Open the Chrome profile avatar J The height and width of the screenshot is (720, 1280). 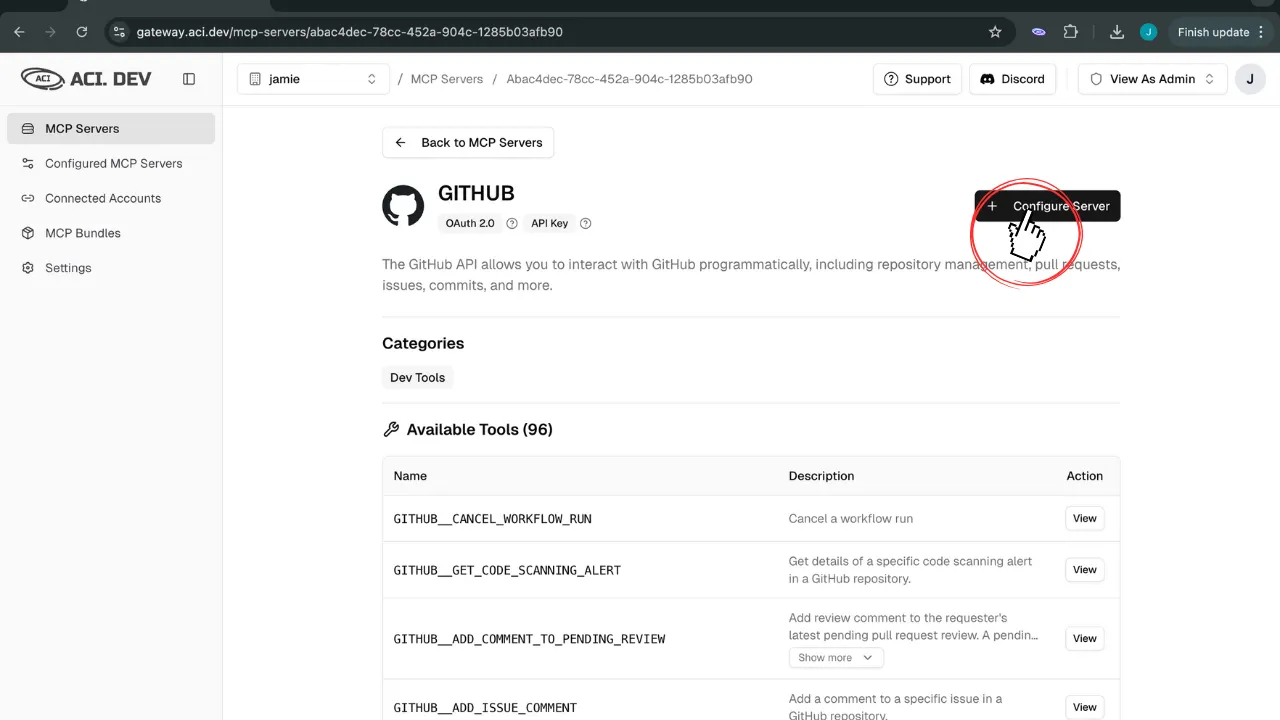click(x=1148, y=32)
